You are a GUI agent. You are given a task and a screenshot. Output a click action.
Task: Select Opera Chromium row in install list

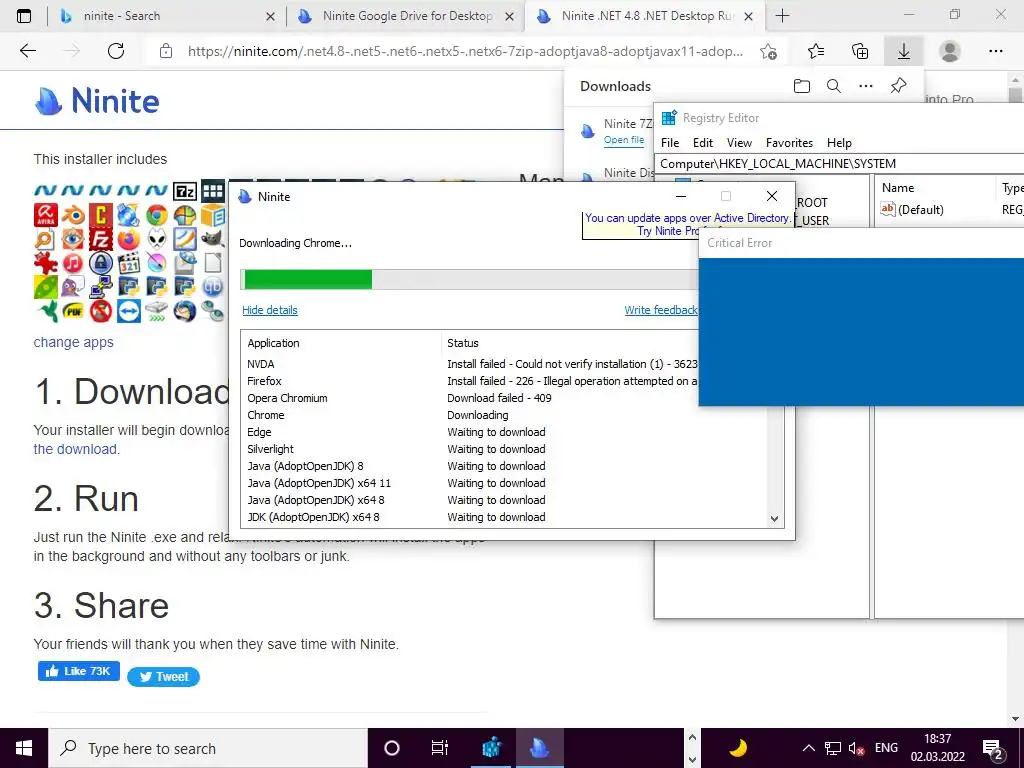pyautogui.click(x=472, y=398)
